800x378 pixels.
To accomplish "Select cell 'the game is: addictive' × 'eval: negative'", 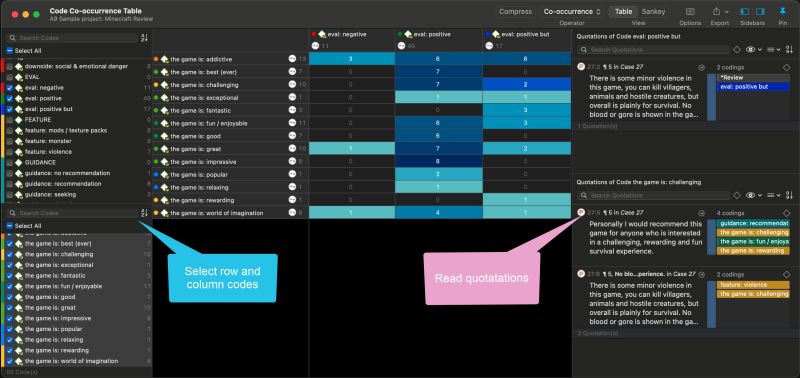I will pyautogui.click(x=352, y=59).
